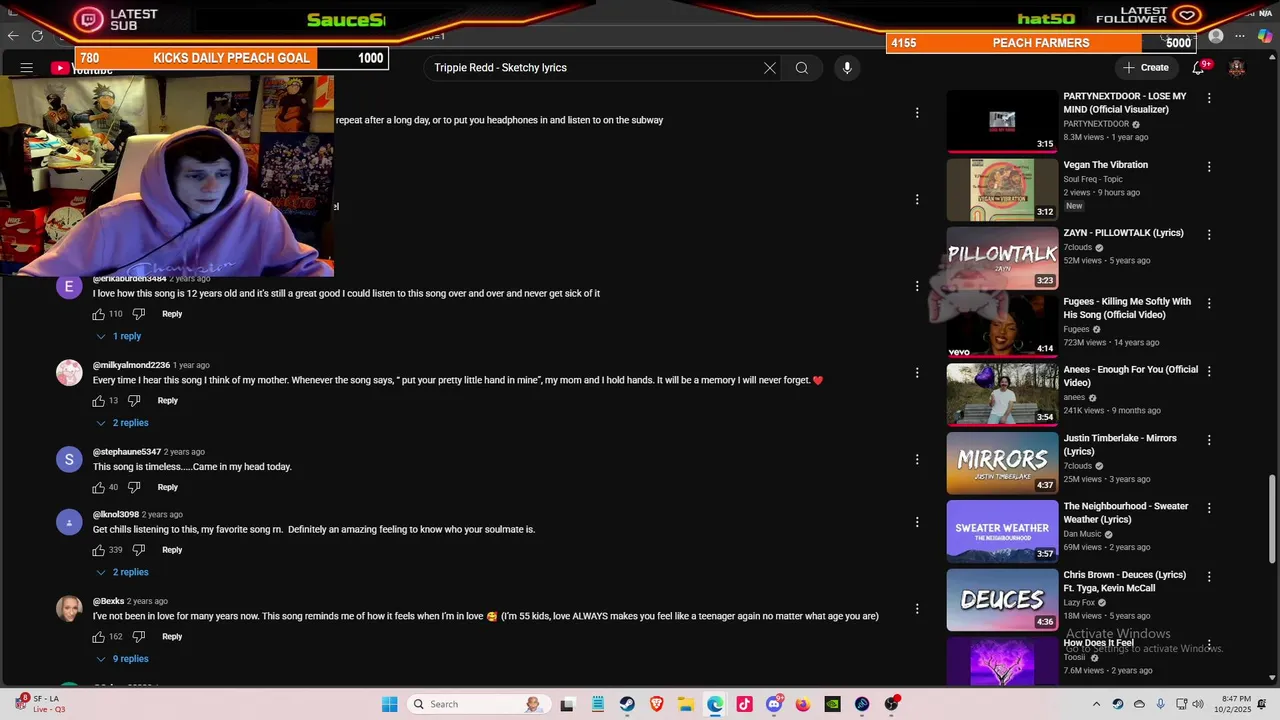1280x720 pixels.
Task: Reply to the @erikaburden3484 comment
Action: point(172,314)
